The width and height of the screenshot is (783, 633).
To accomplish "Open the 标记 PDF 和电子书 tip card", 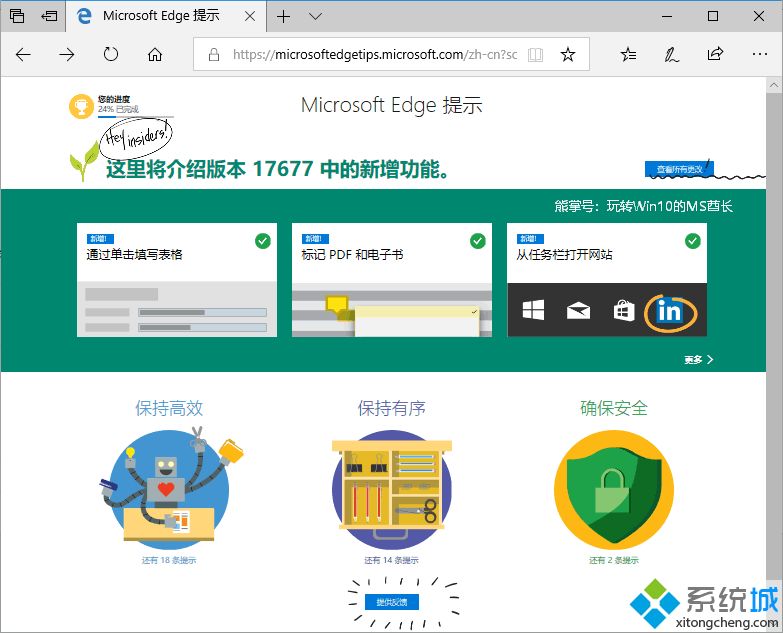I will tap(392, 280).
